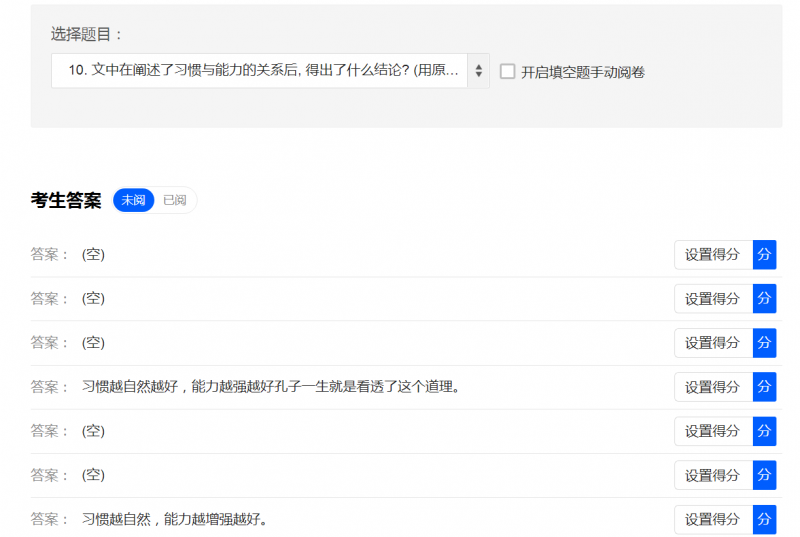Image resolution: width=800 pixels, height=537 pixels.
Task: Select the answer text mentioning 孔子一生
Action: tap(273, 387)
